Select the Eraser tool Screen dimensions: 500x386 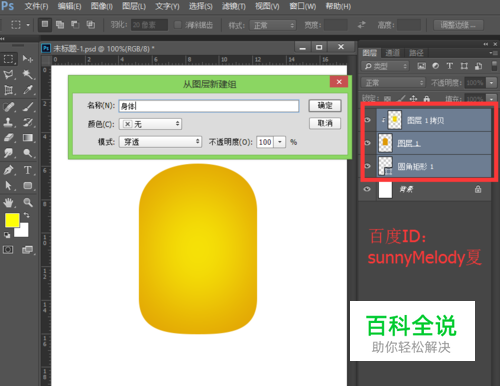pos(8,138)
